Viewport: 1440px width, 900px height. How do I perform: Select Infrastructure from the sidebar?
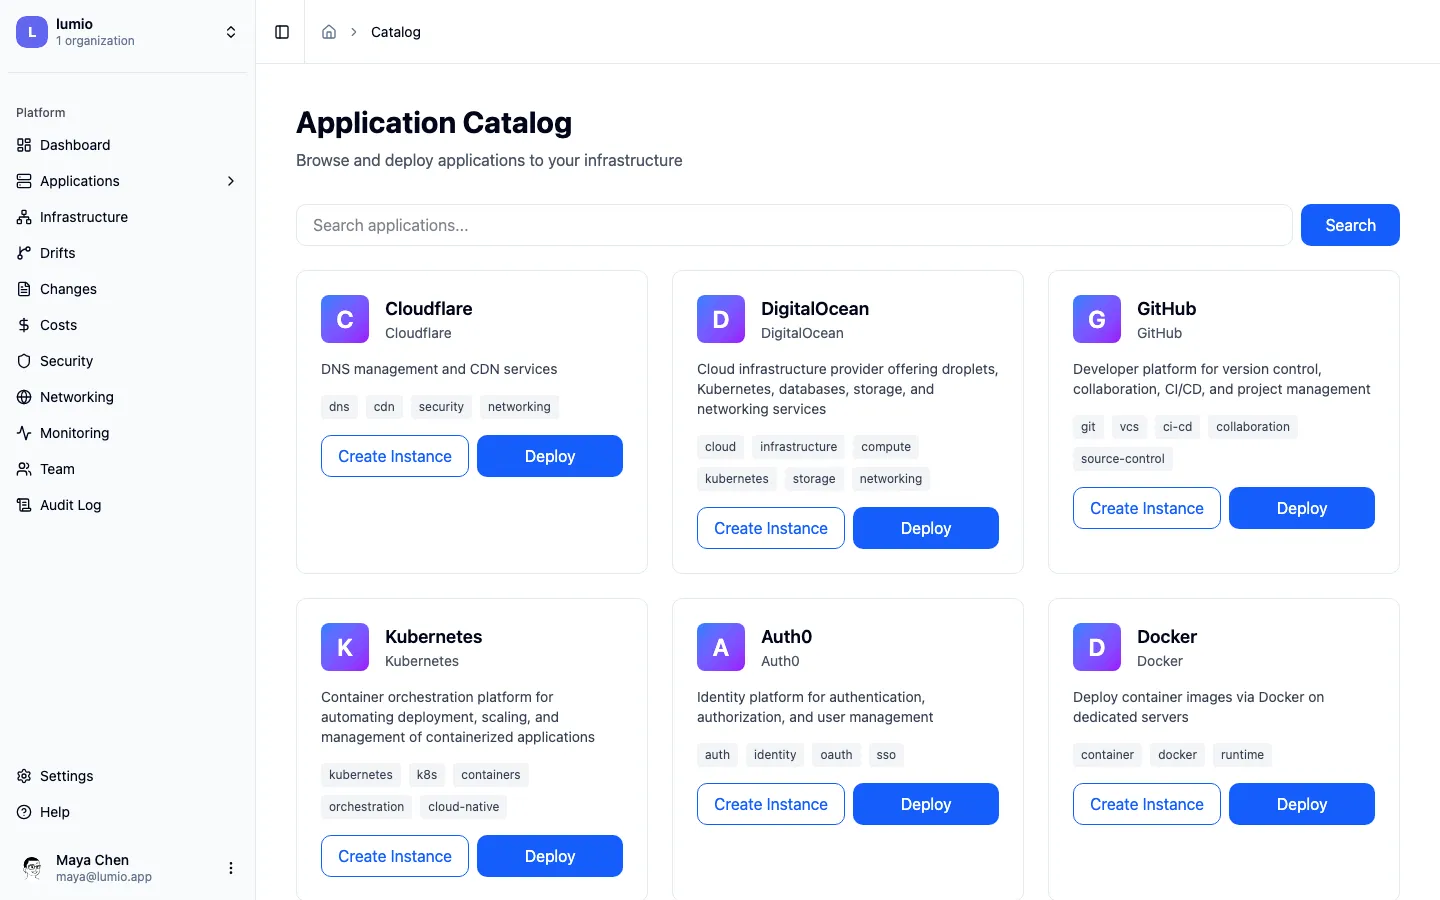pyautogui.click(x=83, y=217)
